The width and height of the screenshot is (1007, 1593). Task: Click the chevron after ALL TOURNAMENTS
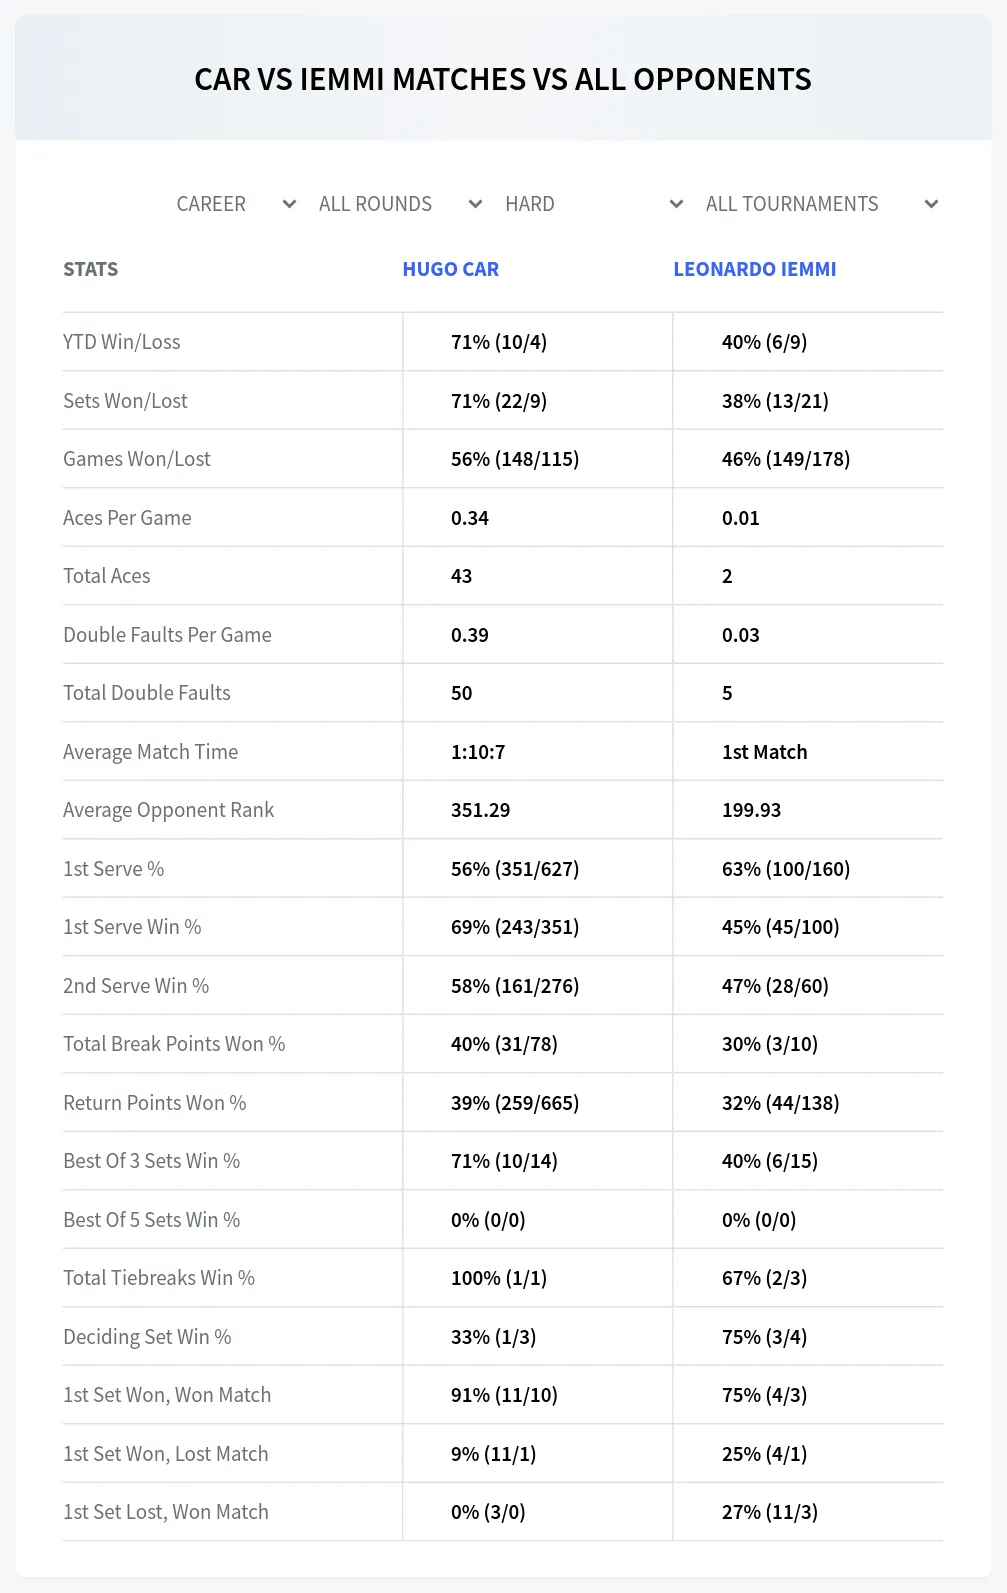931,204
